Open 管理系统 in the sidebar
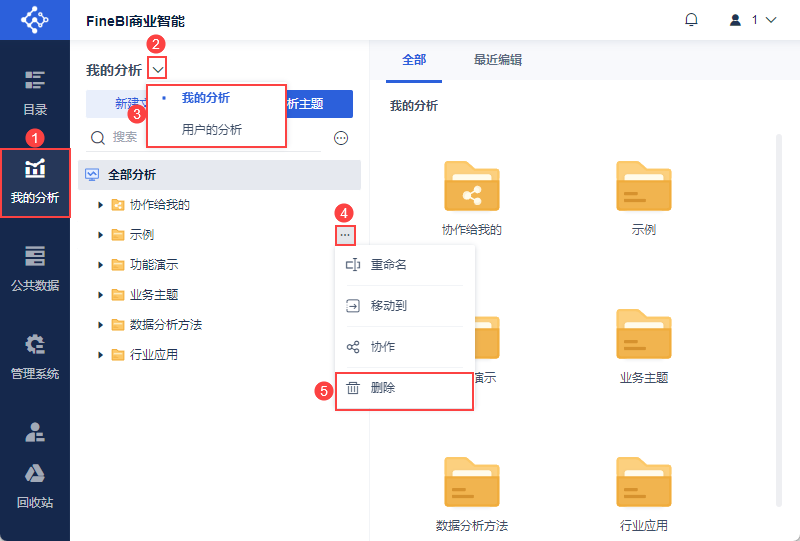Screen dimensions: 800x541 35,357
